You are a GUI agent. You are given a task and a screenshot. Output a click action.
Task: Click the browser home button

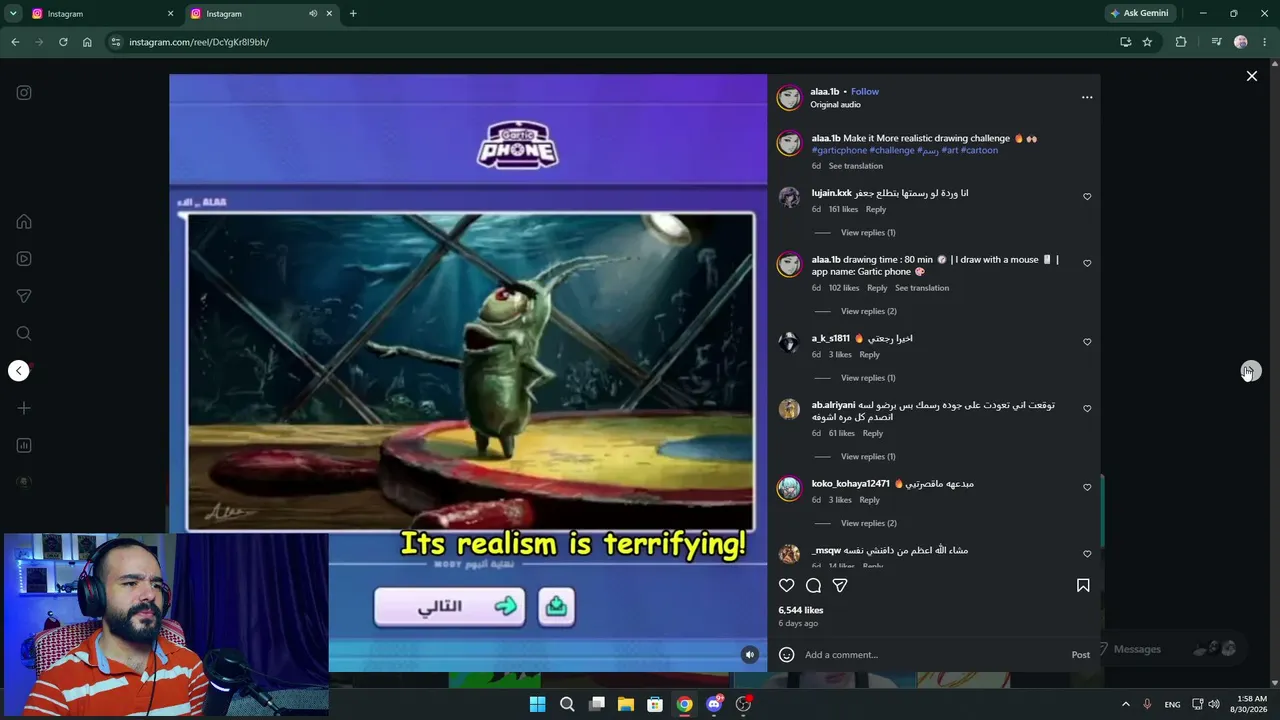point(87,42)
